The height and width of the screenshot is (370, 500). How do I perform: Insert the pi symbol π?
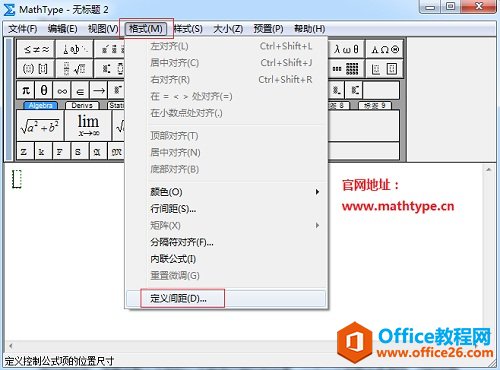coord(26,90)
